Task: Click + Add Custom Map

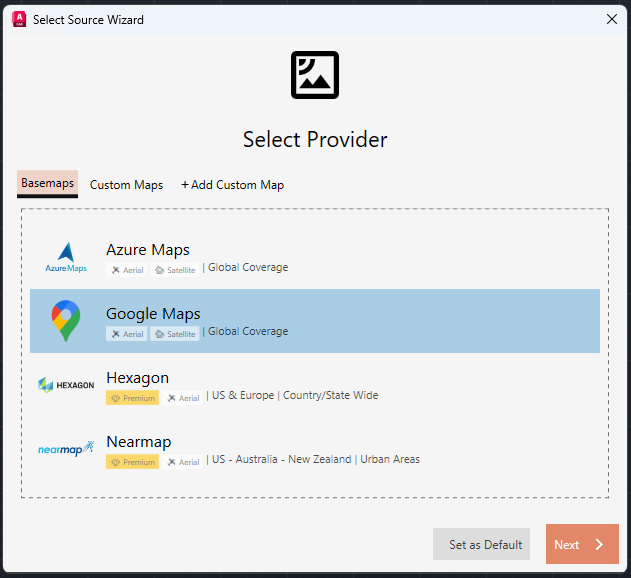Action: coord(233,185)
